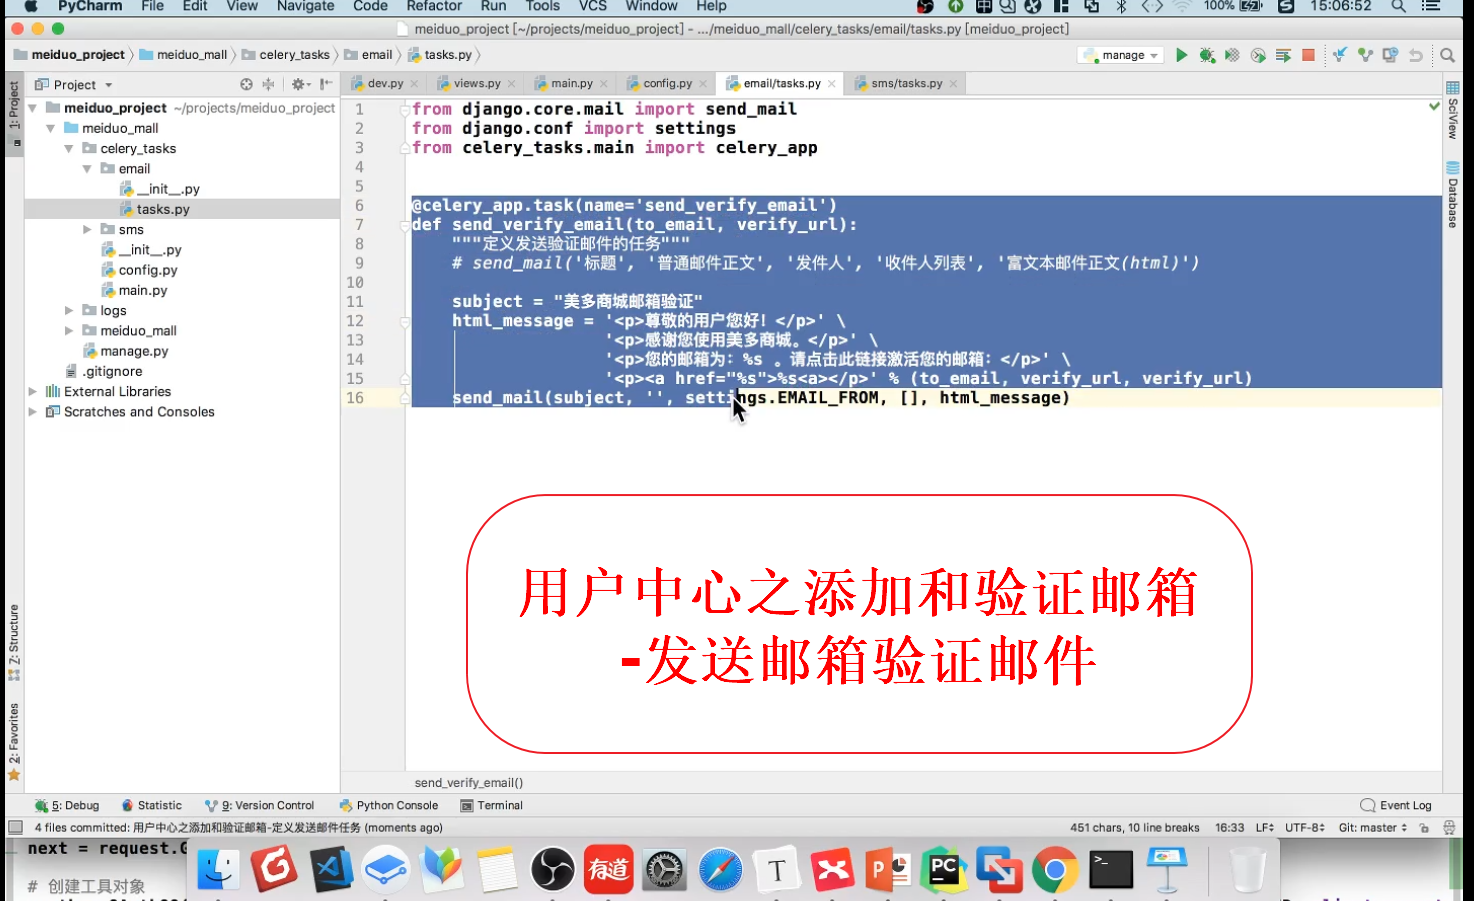
Task: Click the lock icon in status bar
Action: tap(1424, 827)
